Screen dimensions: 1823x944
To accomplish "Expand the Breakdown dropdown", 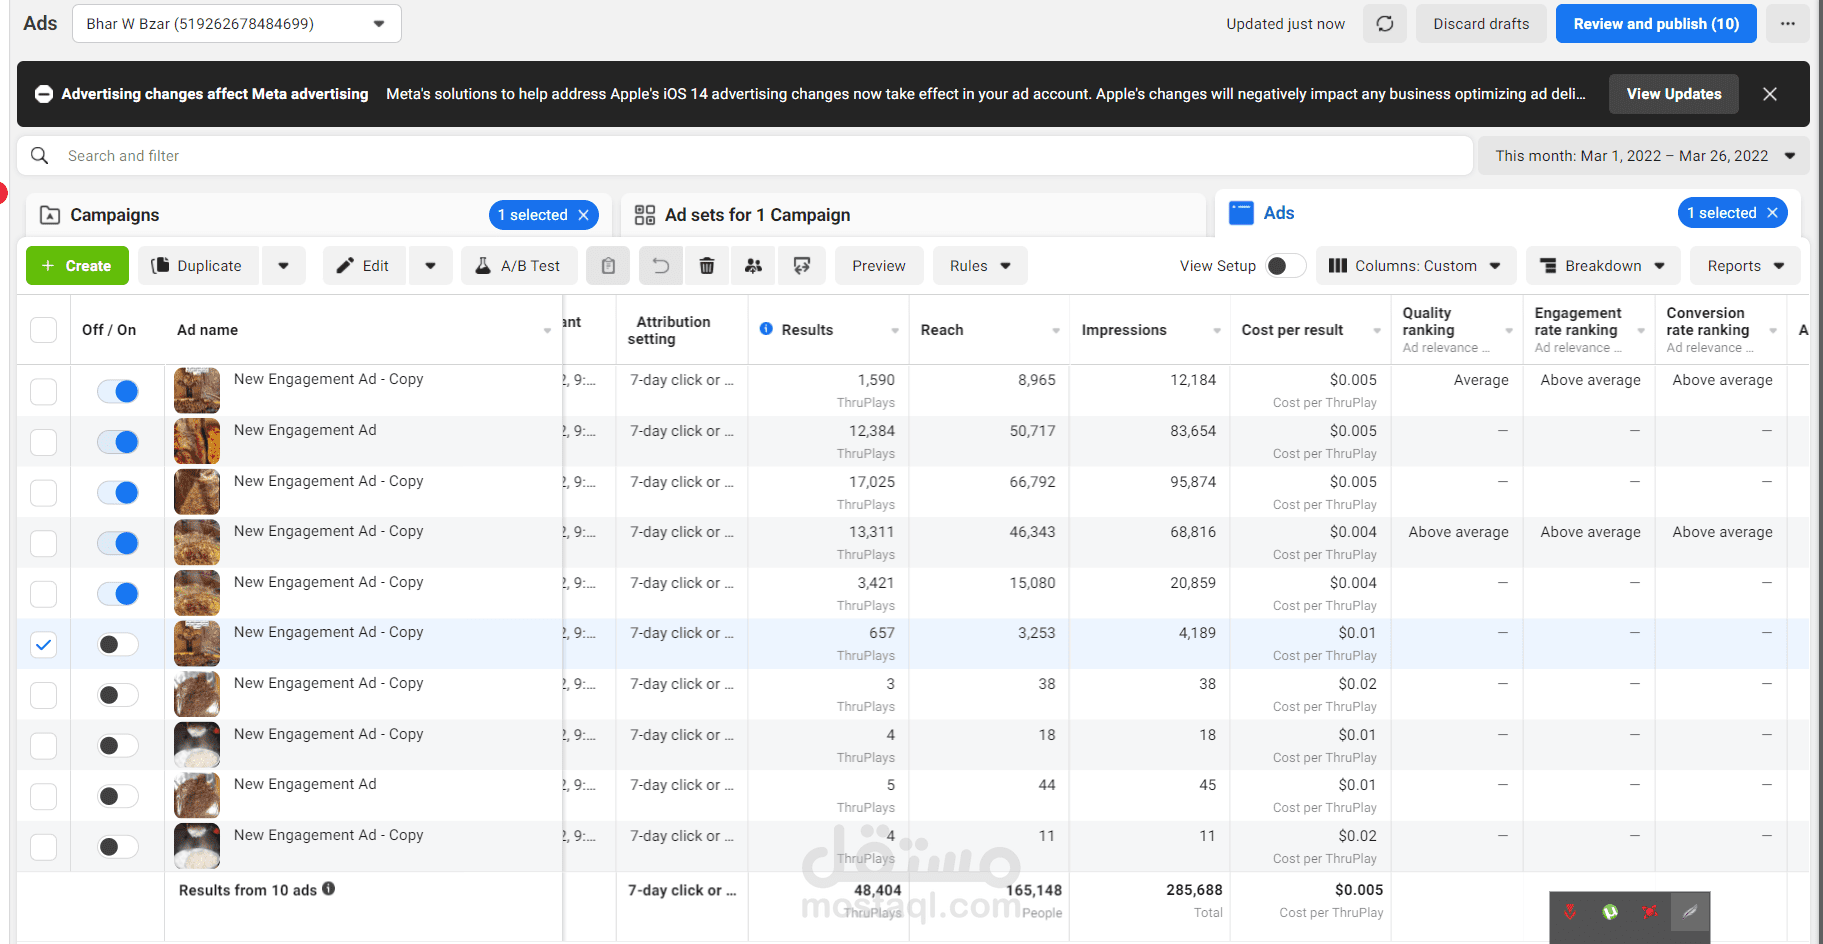I will pos(1602,266).
